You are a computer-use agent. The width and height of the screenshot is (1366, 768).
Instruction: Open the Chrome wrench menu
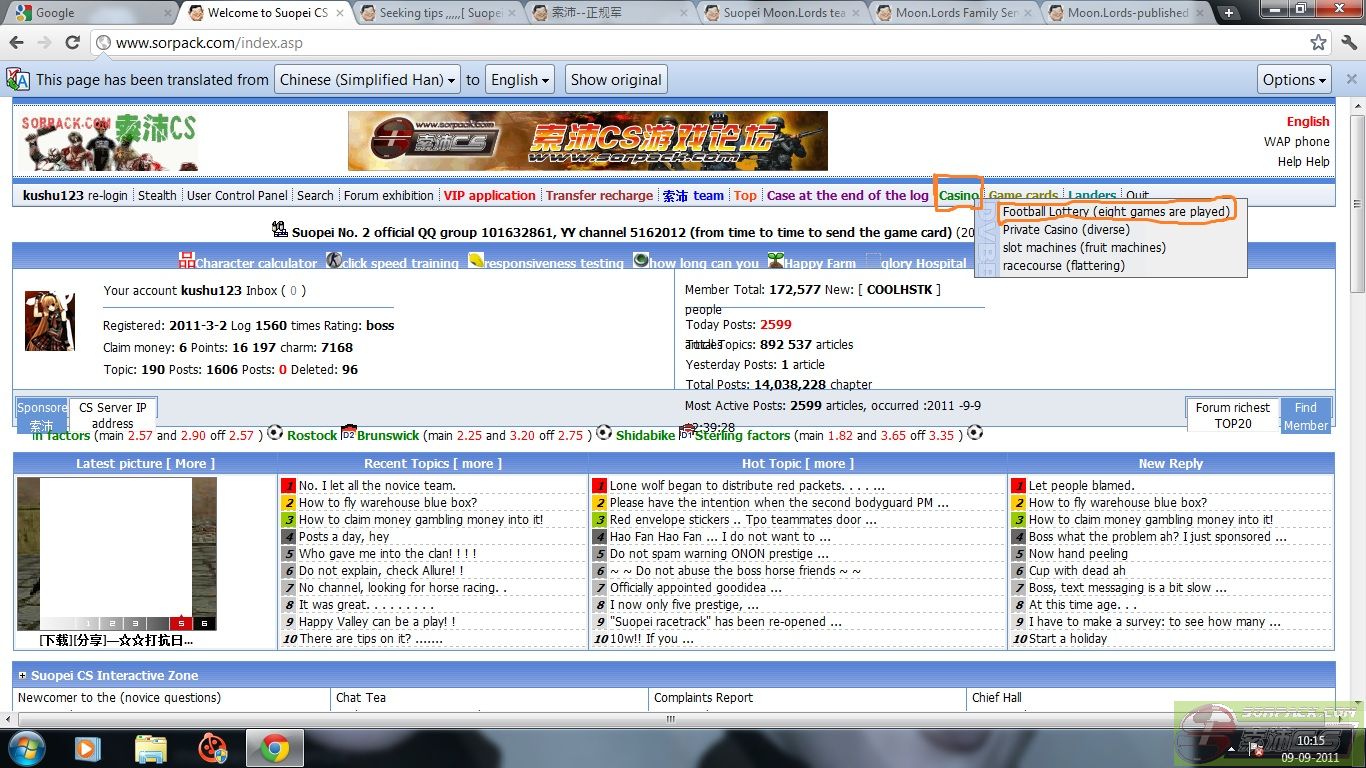[1347, 43]
